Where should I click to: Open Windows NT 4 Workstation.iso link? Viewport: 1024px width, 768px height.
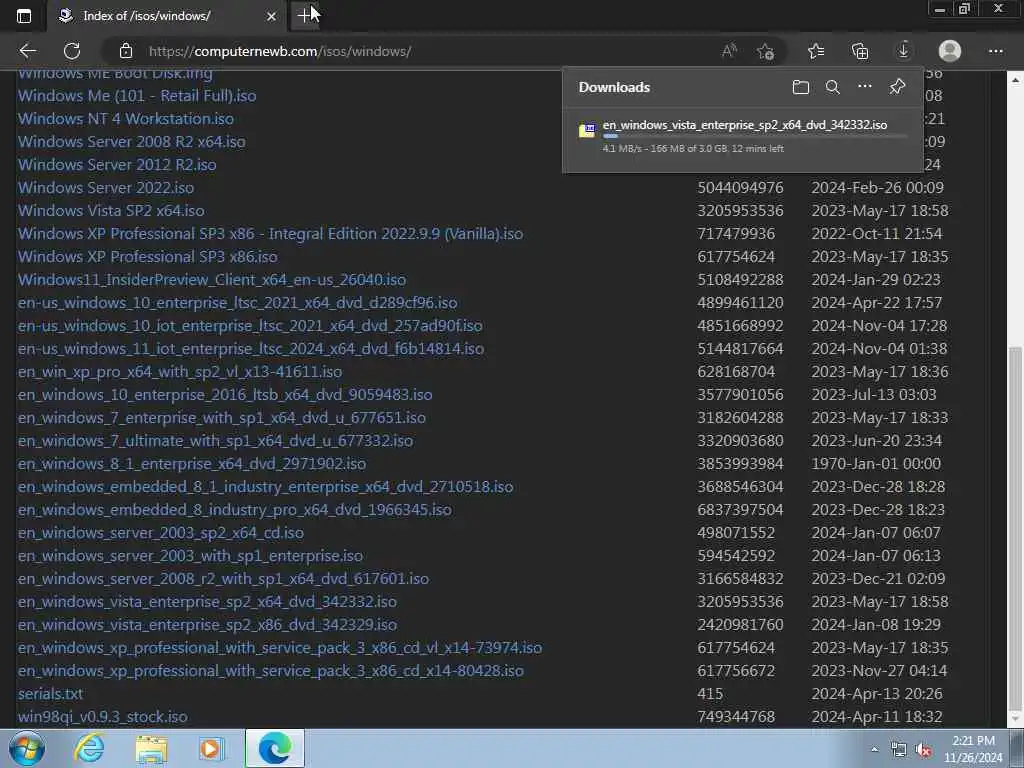(125, 118)
